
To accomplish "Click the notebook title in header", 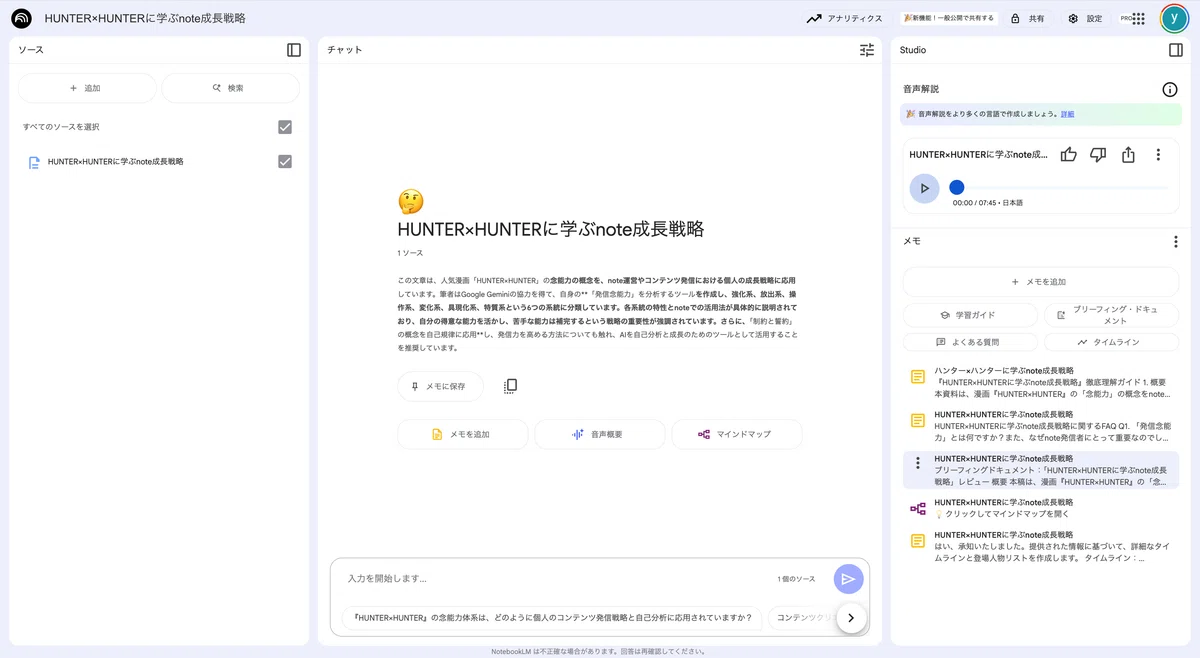I will tap(145, 18).
